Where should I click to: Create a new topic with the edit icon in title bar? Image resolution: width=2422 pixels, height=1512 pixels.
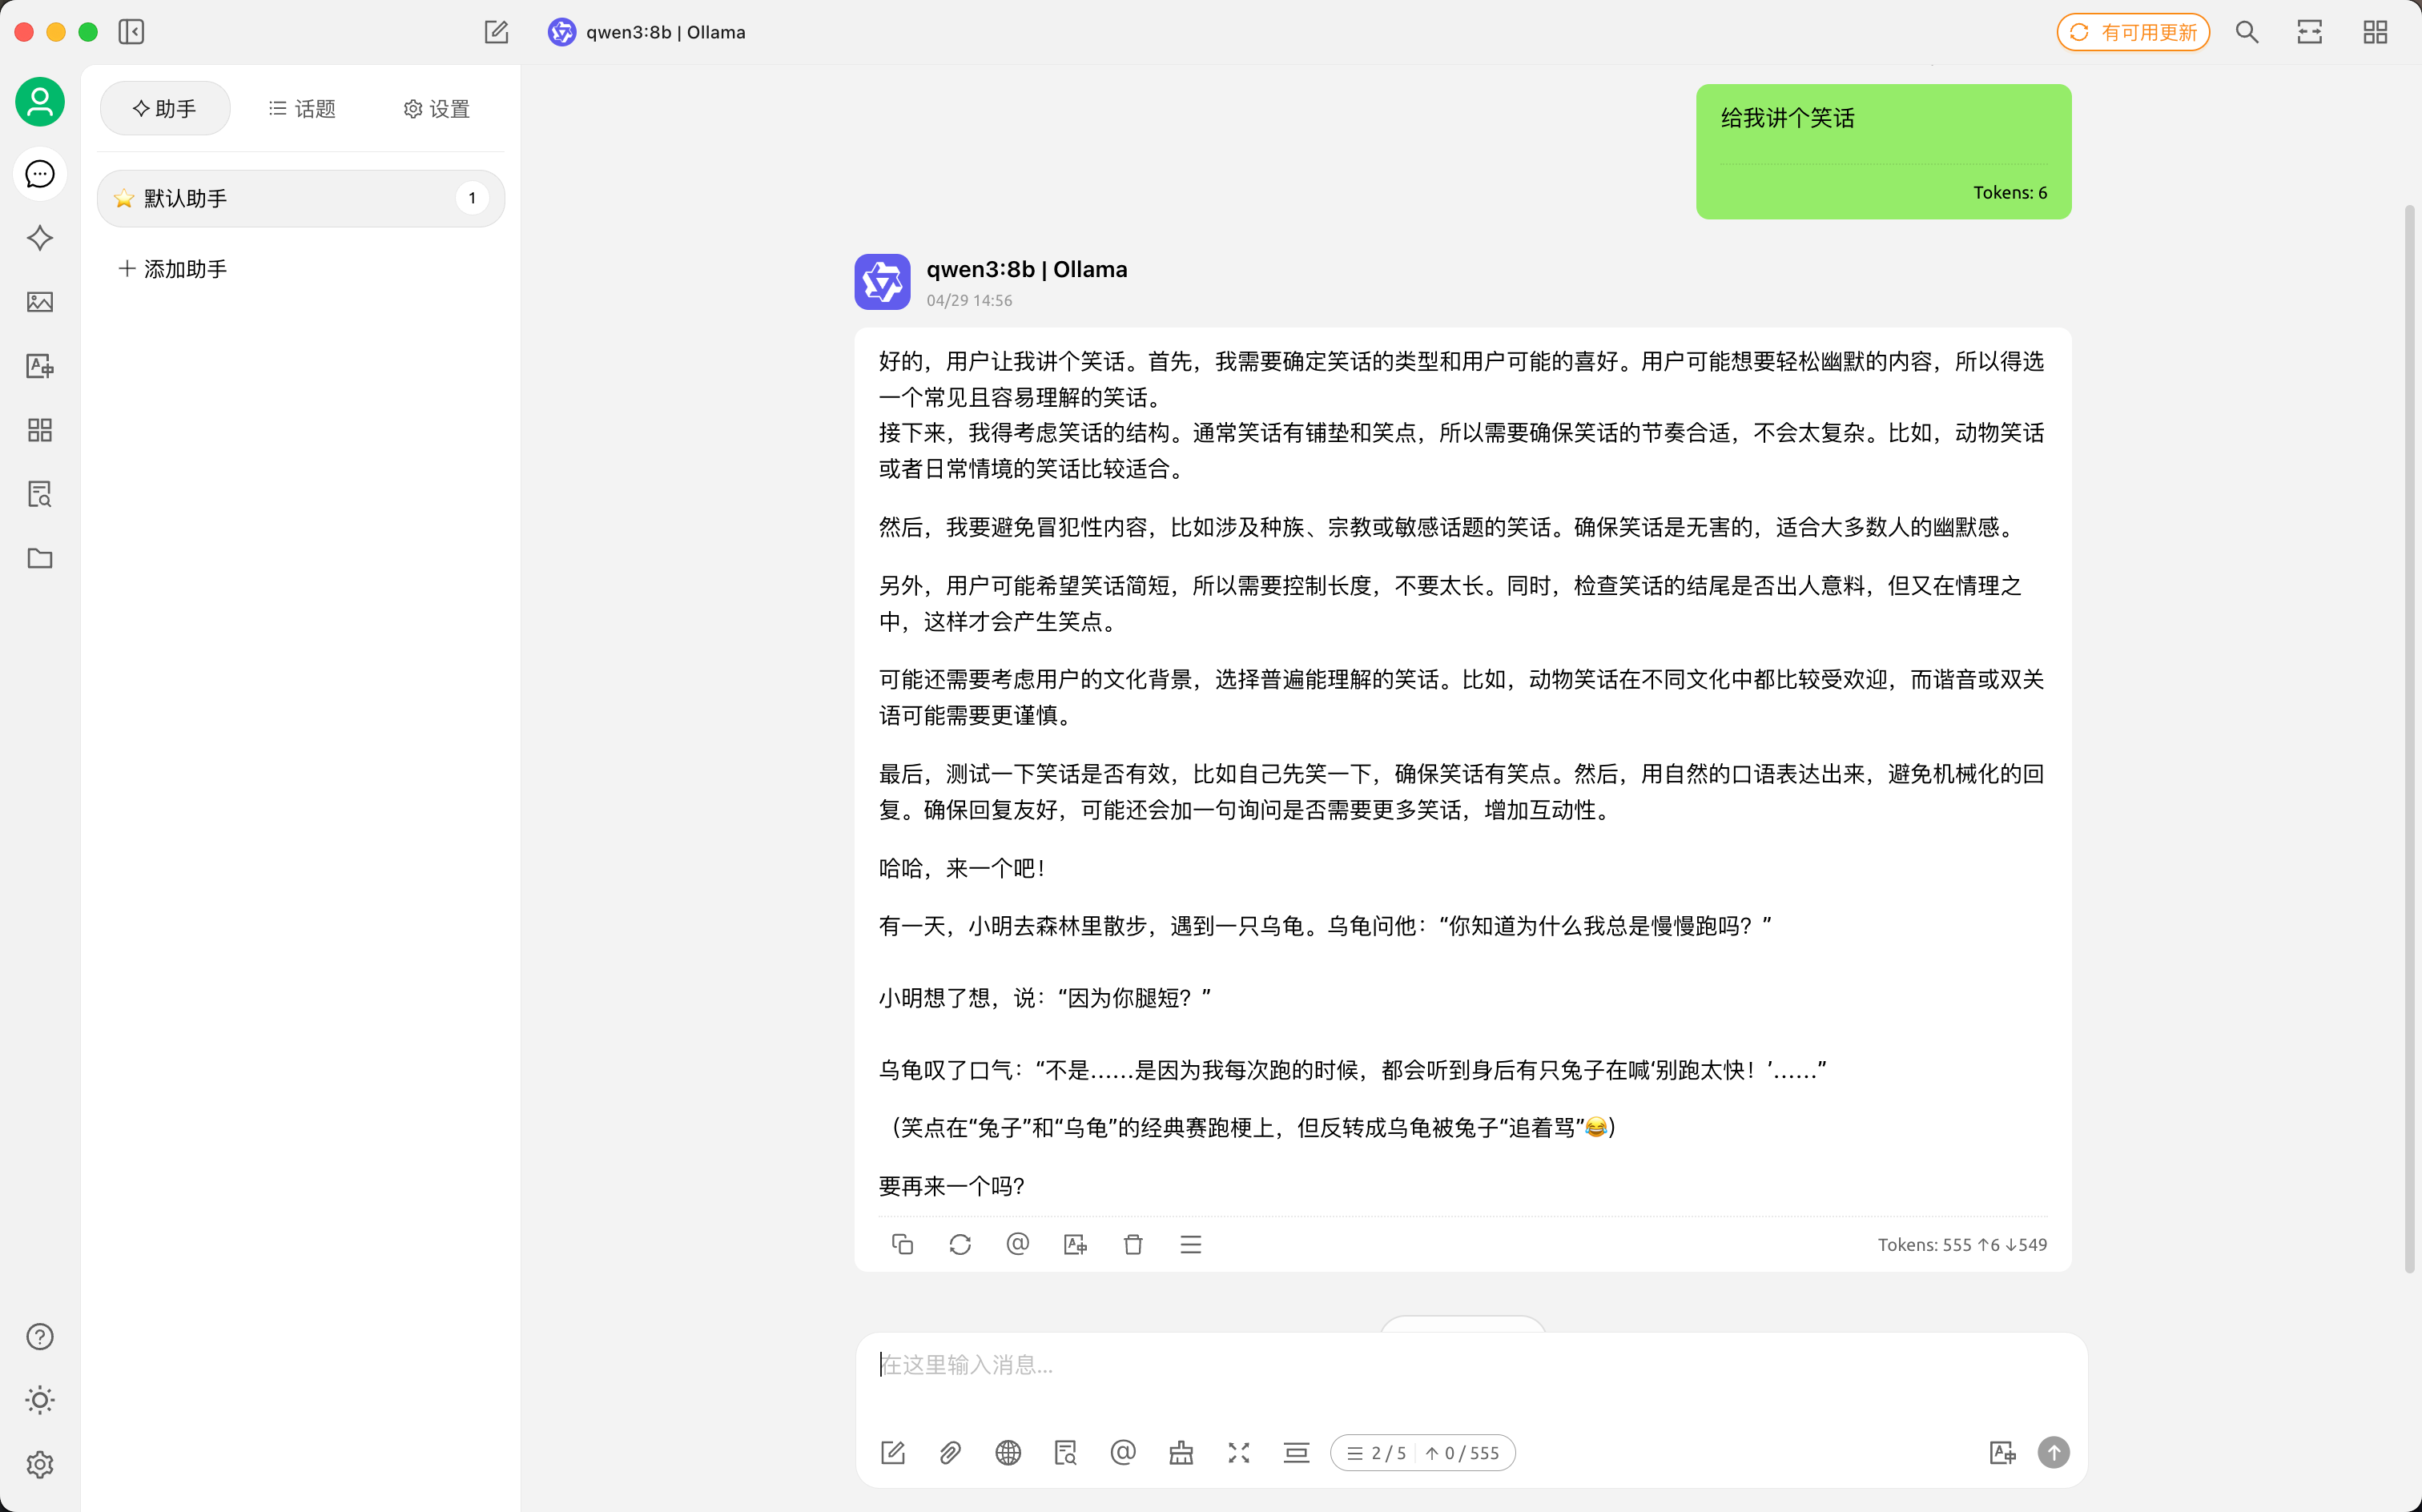tap(497, 32)
